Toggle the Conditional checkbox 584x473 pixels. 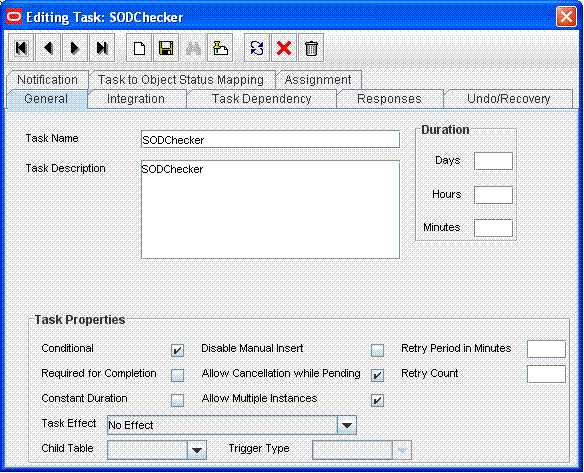[177, 350]
